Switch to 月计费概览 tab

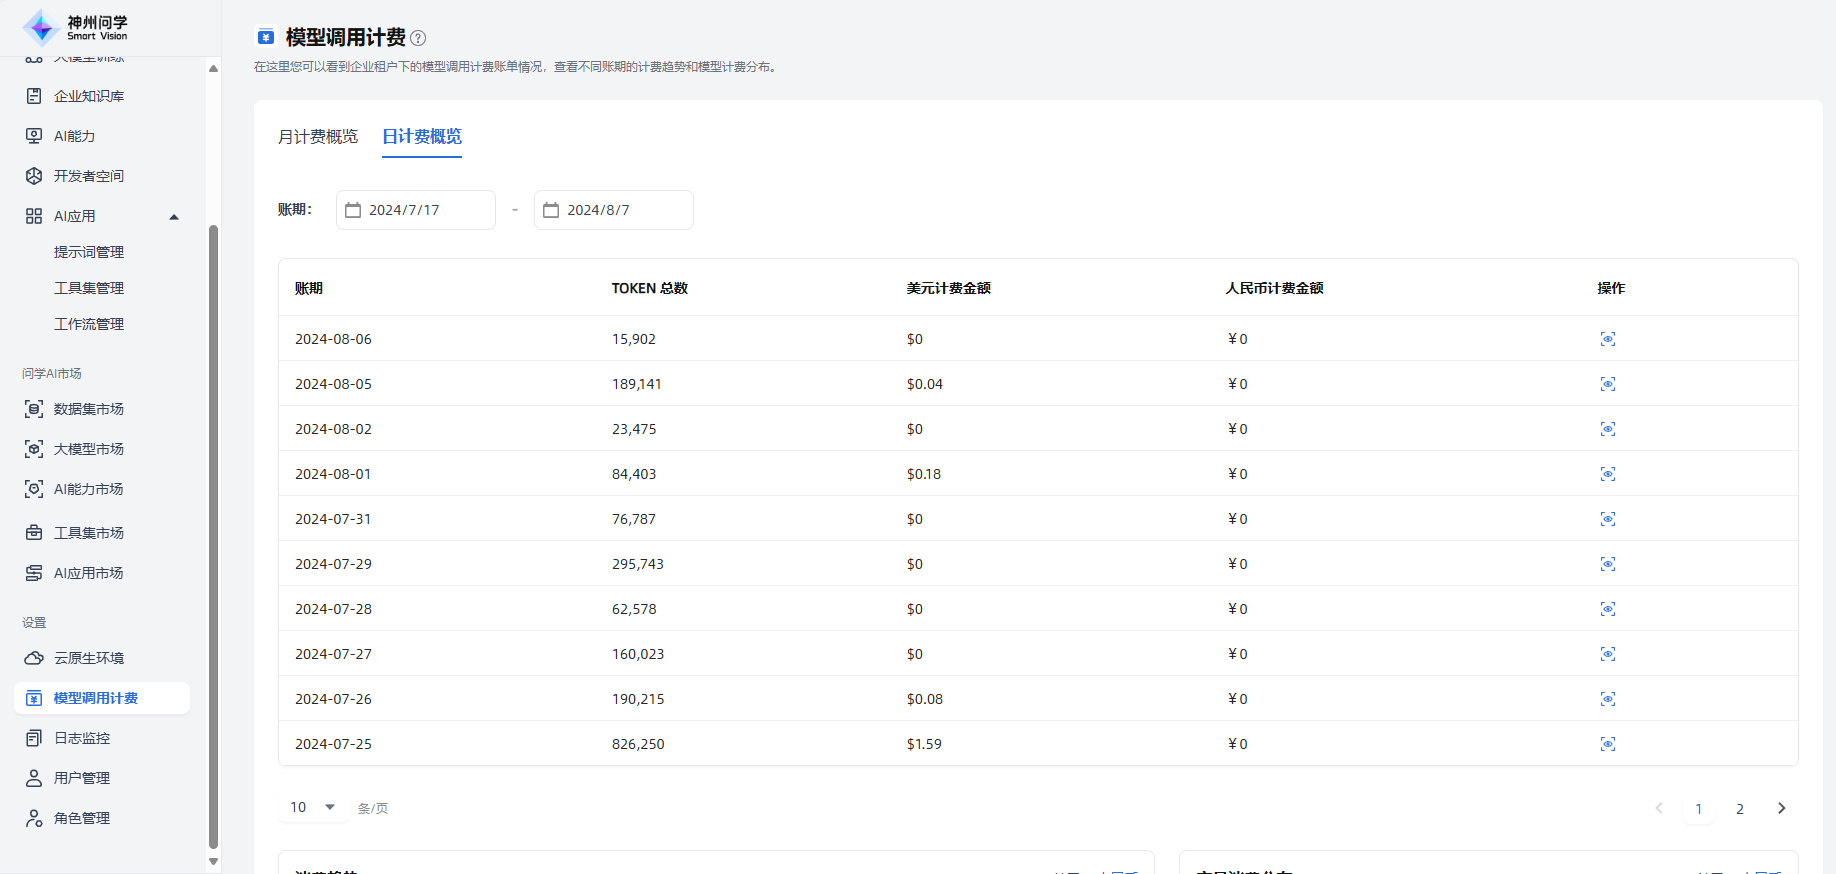point(318,136)
